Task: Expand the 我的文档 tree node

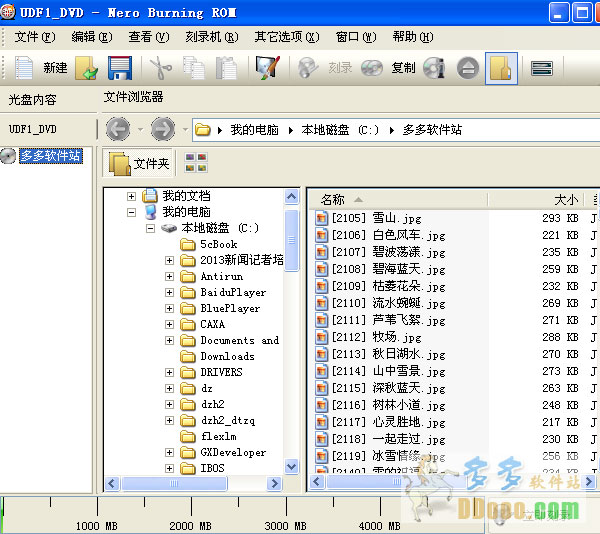Action: coord(131,196)
